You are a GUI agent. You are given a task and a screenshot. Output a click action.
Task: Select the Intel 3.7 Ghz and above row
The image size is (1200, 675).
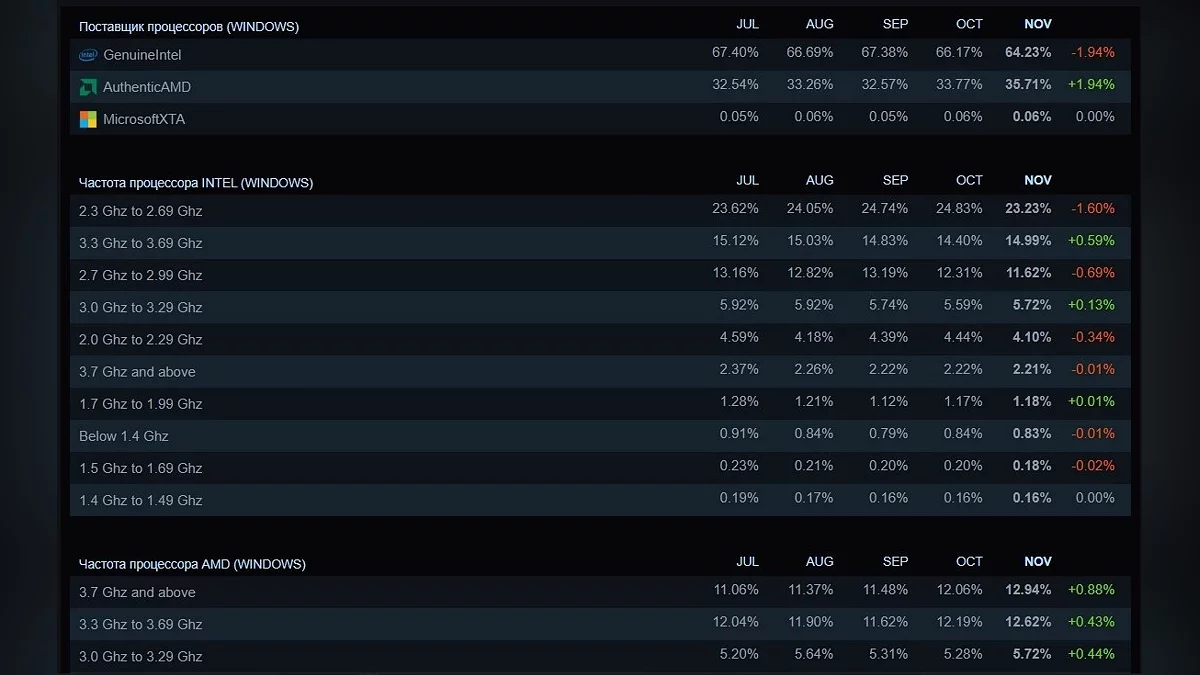137,372
